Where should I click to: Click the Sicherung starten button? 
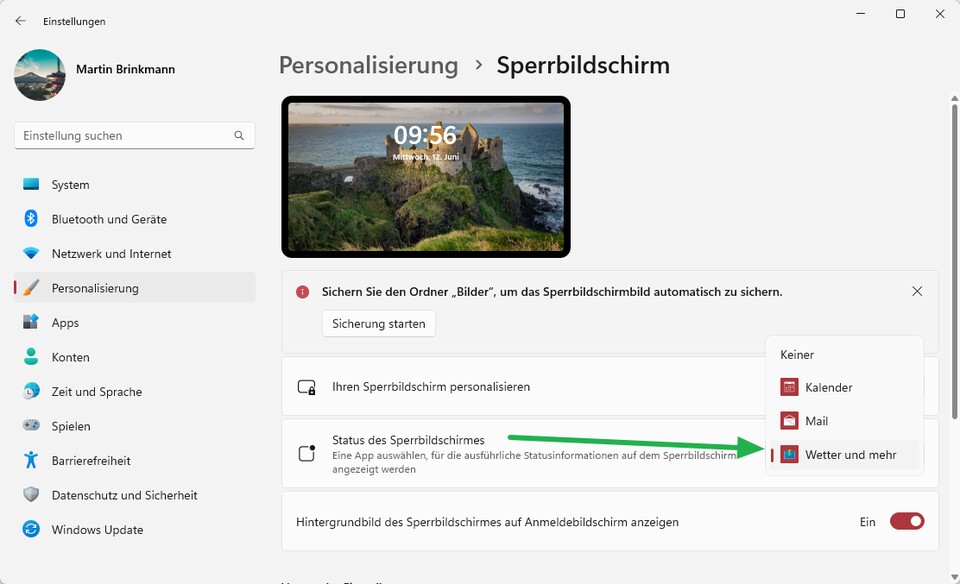pos(378,323)
